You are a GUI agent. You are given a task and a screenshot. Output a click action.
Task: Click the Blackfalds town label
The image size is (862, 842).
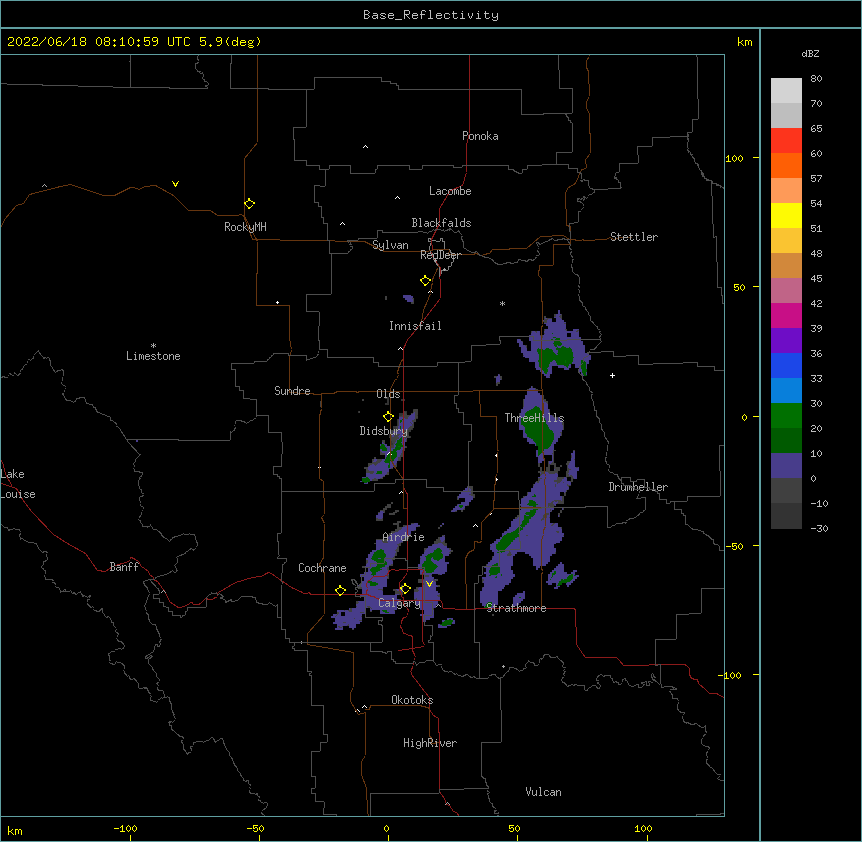coord(441,223)
